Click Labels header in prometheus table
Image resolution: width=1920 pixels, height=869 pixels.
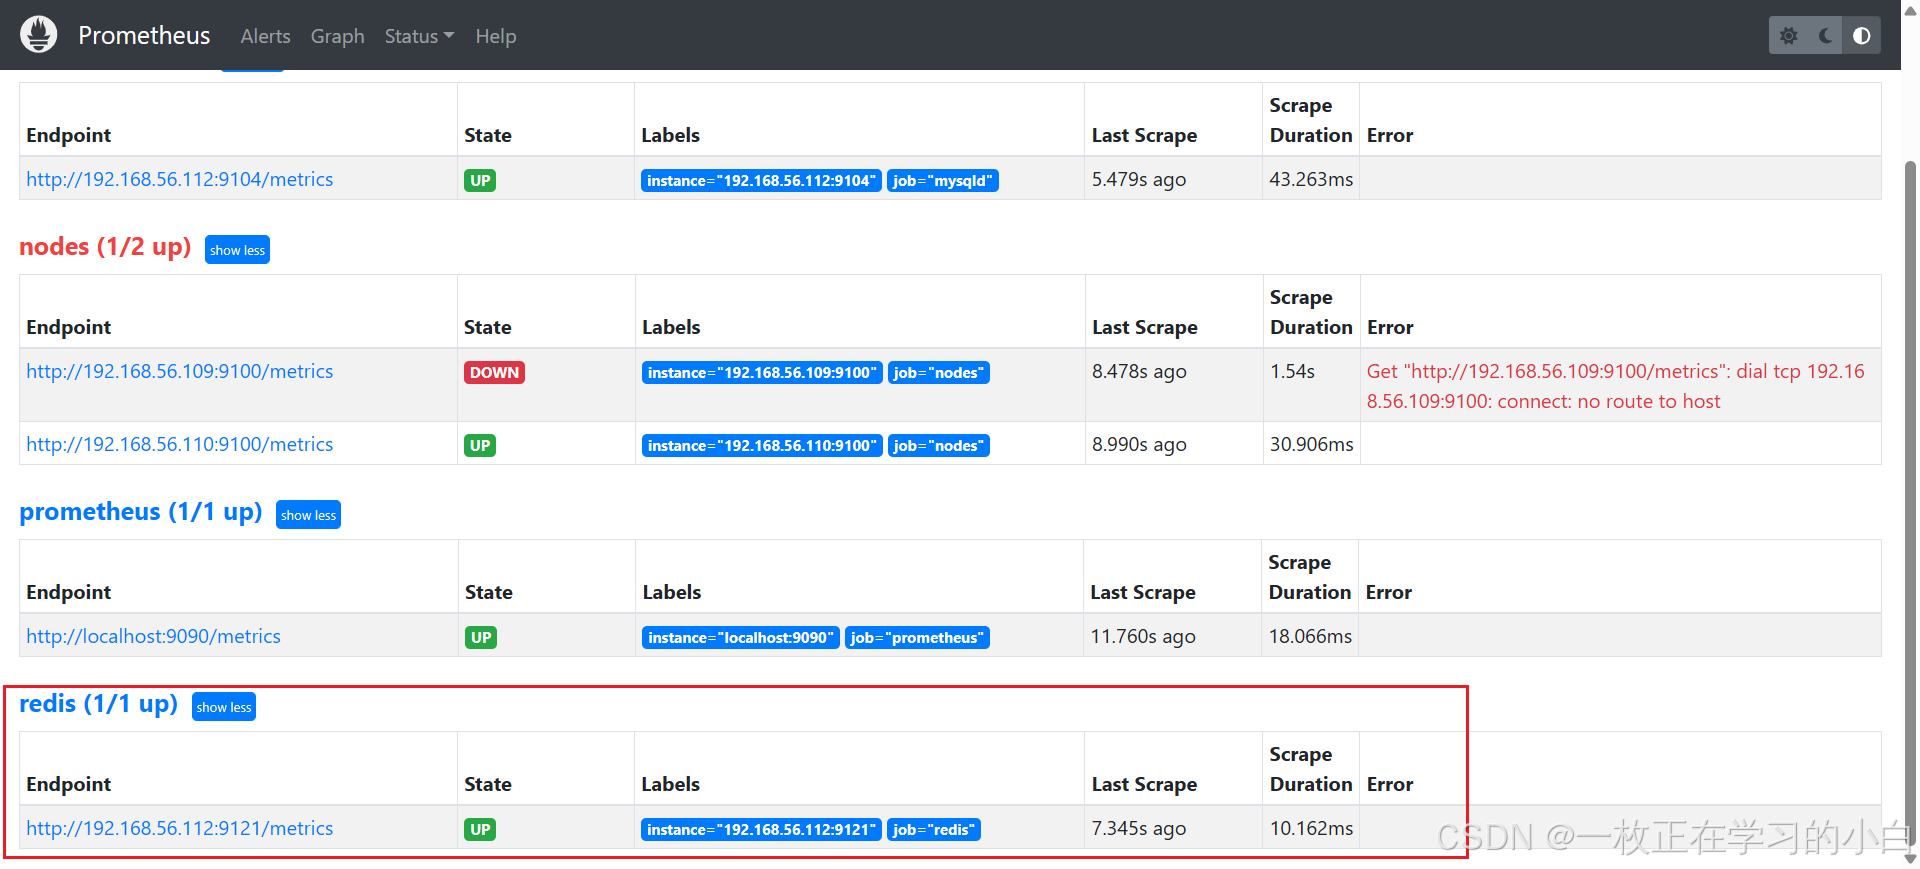(672, 592)
